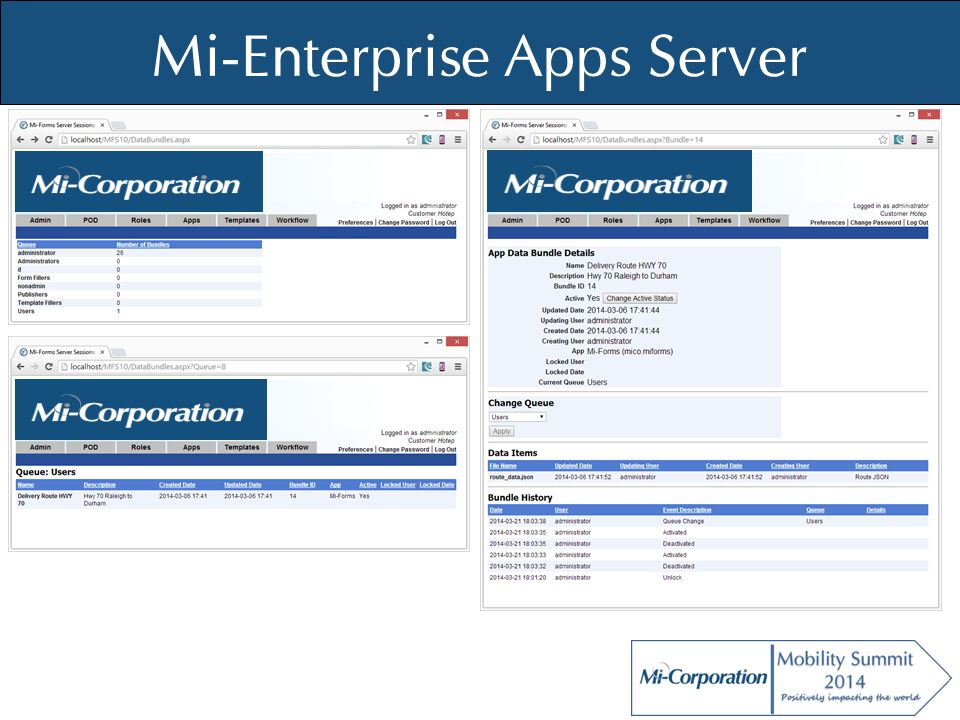Open Chrome menu in top-left browser window
This screenshot has width=960, height=720.
point(458,140)
